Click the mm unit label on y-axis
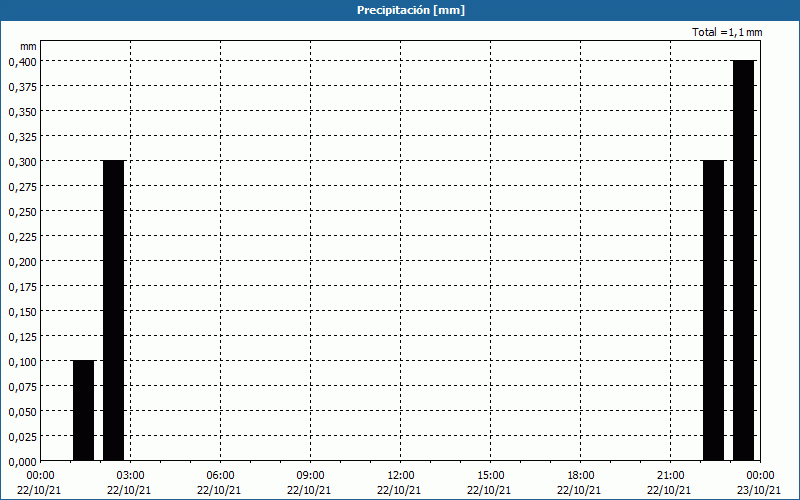 tap(28, 46)
